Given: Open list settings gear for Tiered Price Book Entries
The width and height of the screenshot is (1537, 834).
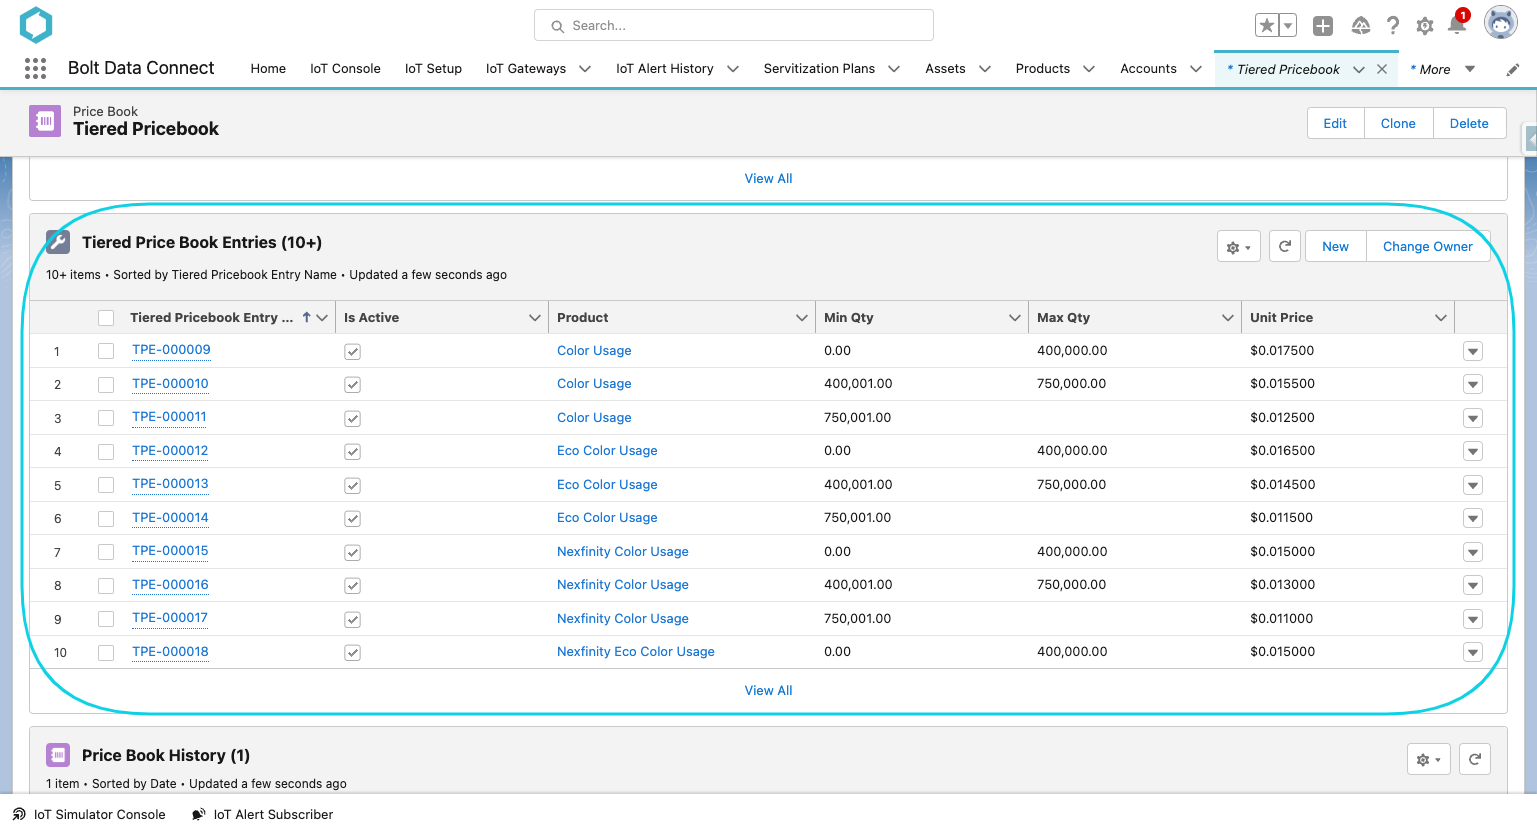Looking at the screenshot, I should 1239,247.
